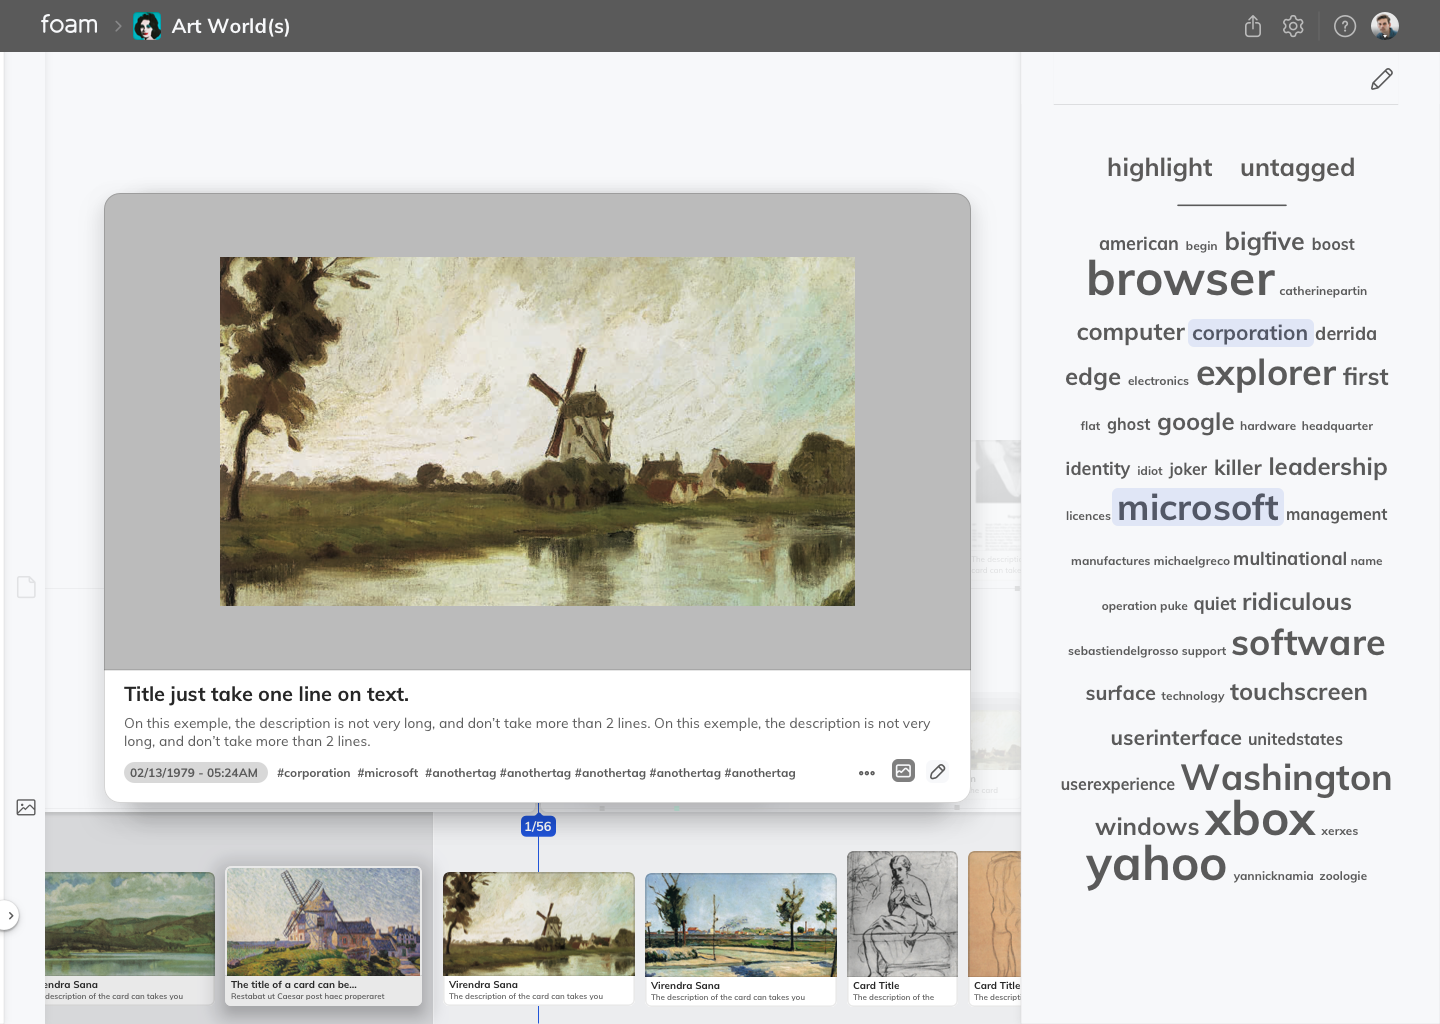
Task: Toggle the Washington tag
Action: [1286, 777]
